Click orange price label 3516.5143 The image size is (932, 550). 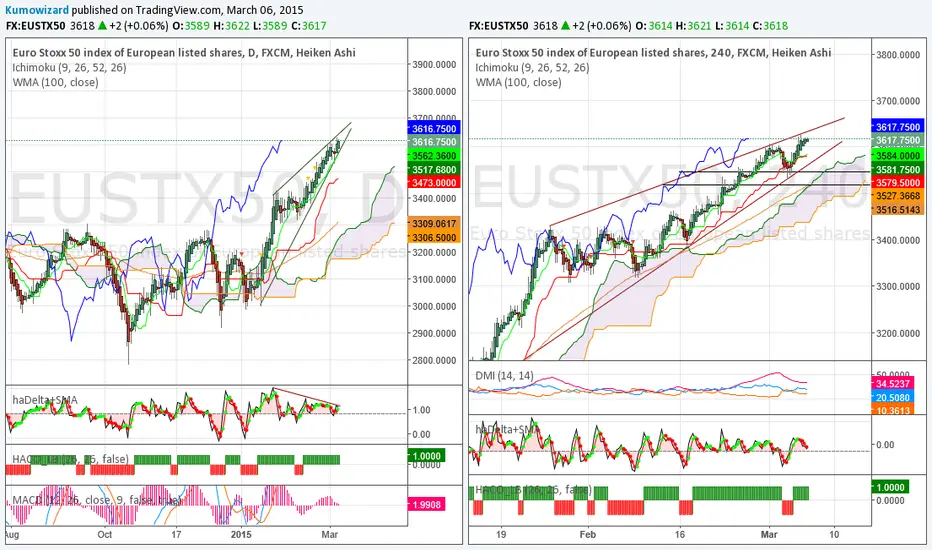[898, 209]
